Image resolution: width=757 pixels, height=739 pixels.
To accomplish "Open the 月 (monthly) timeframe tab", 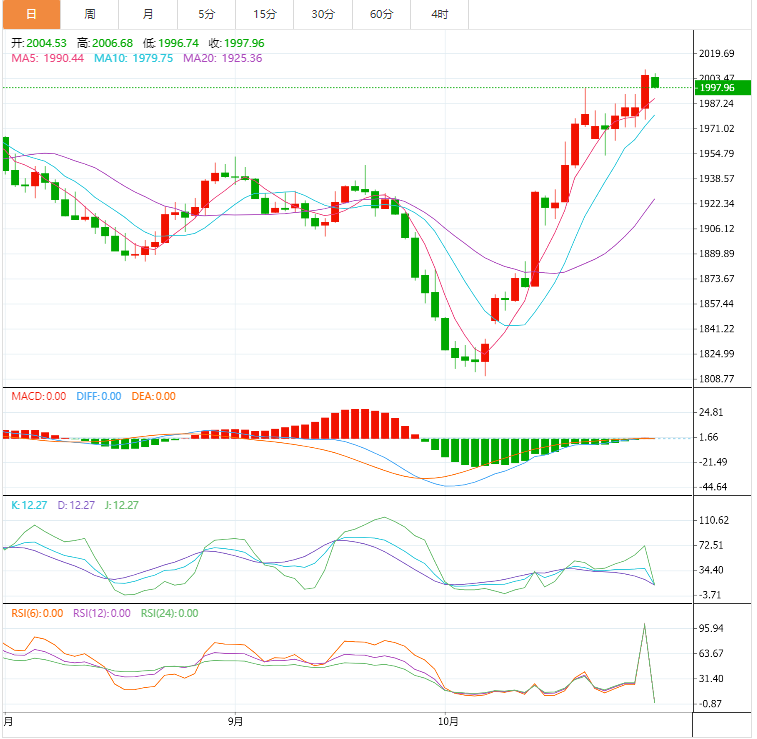I will [x=148, y=14].
